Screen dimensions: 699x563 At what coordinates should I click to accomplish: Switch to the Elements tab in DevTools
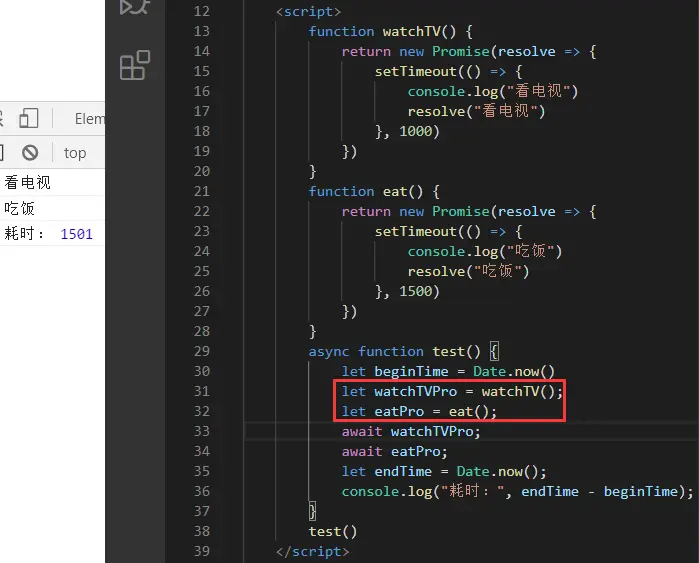(90, 119)
